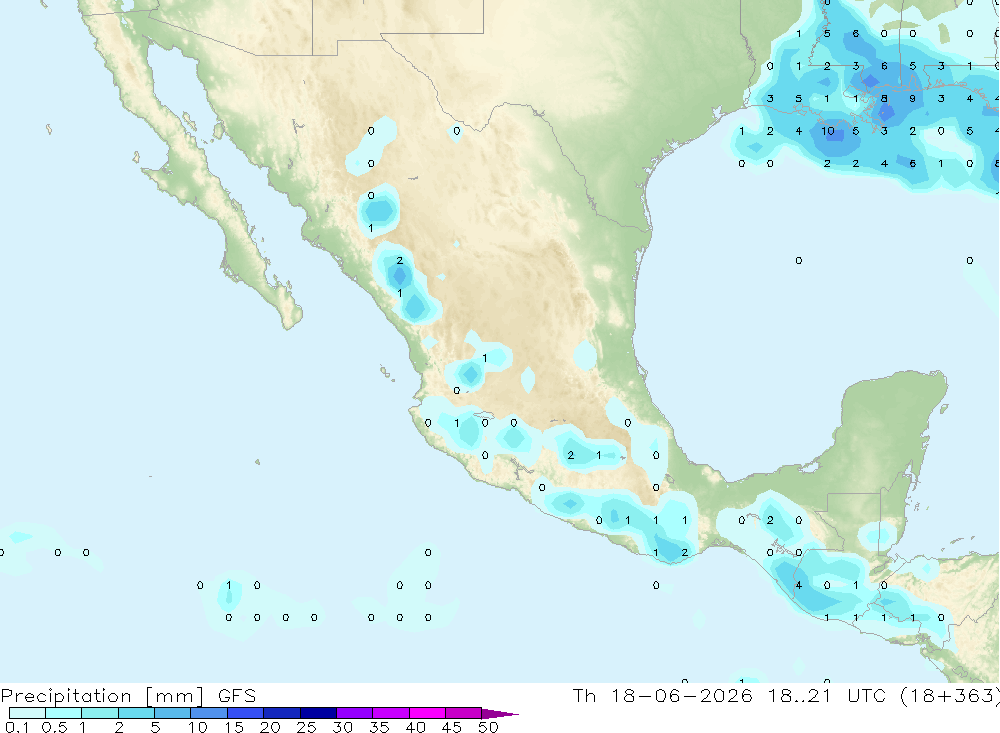Click the 'Precipitation [mm]' title text

pos(102,696)
